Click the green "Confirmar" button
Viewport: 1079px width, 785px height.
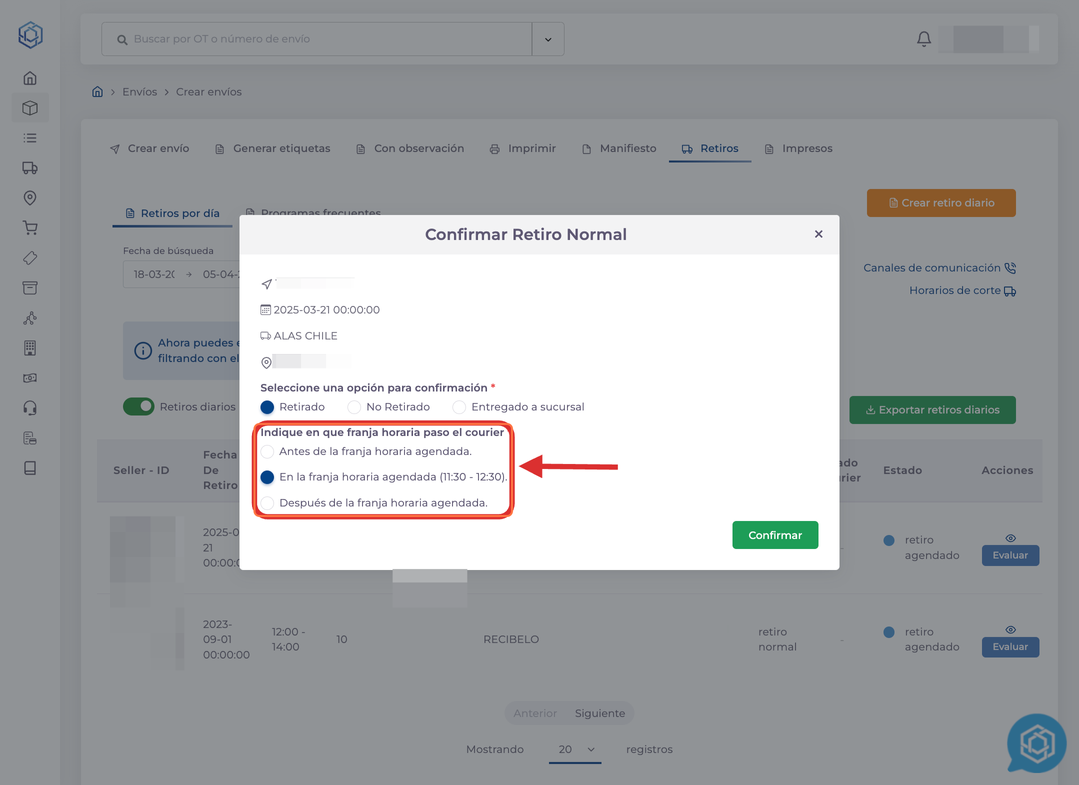tap(775, 535)
